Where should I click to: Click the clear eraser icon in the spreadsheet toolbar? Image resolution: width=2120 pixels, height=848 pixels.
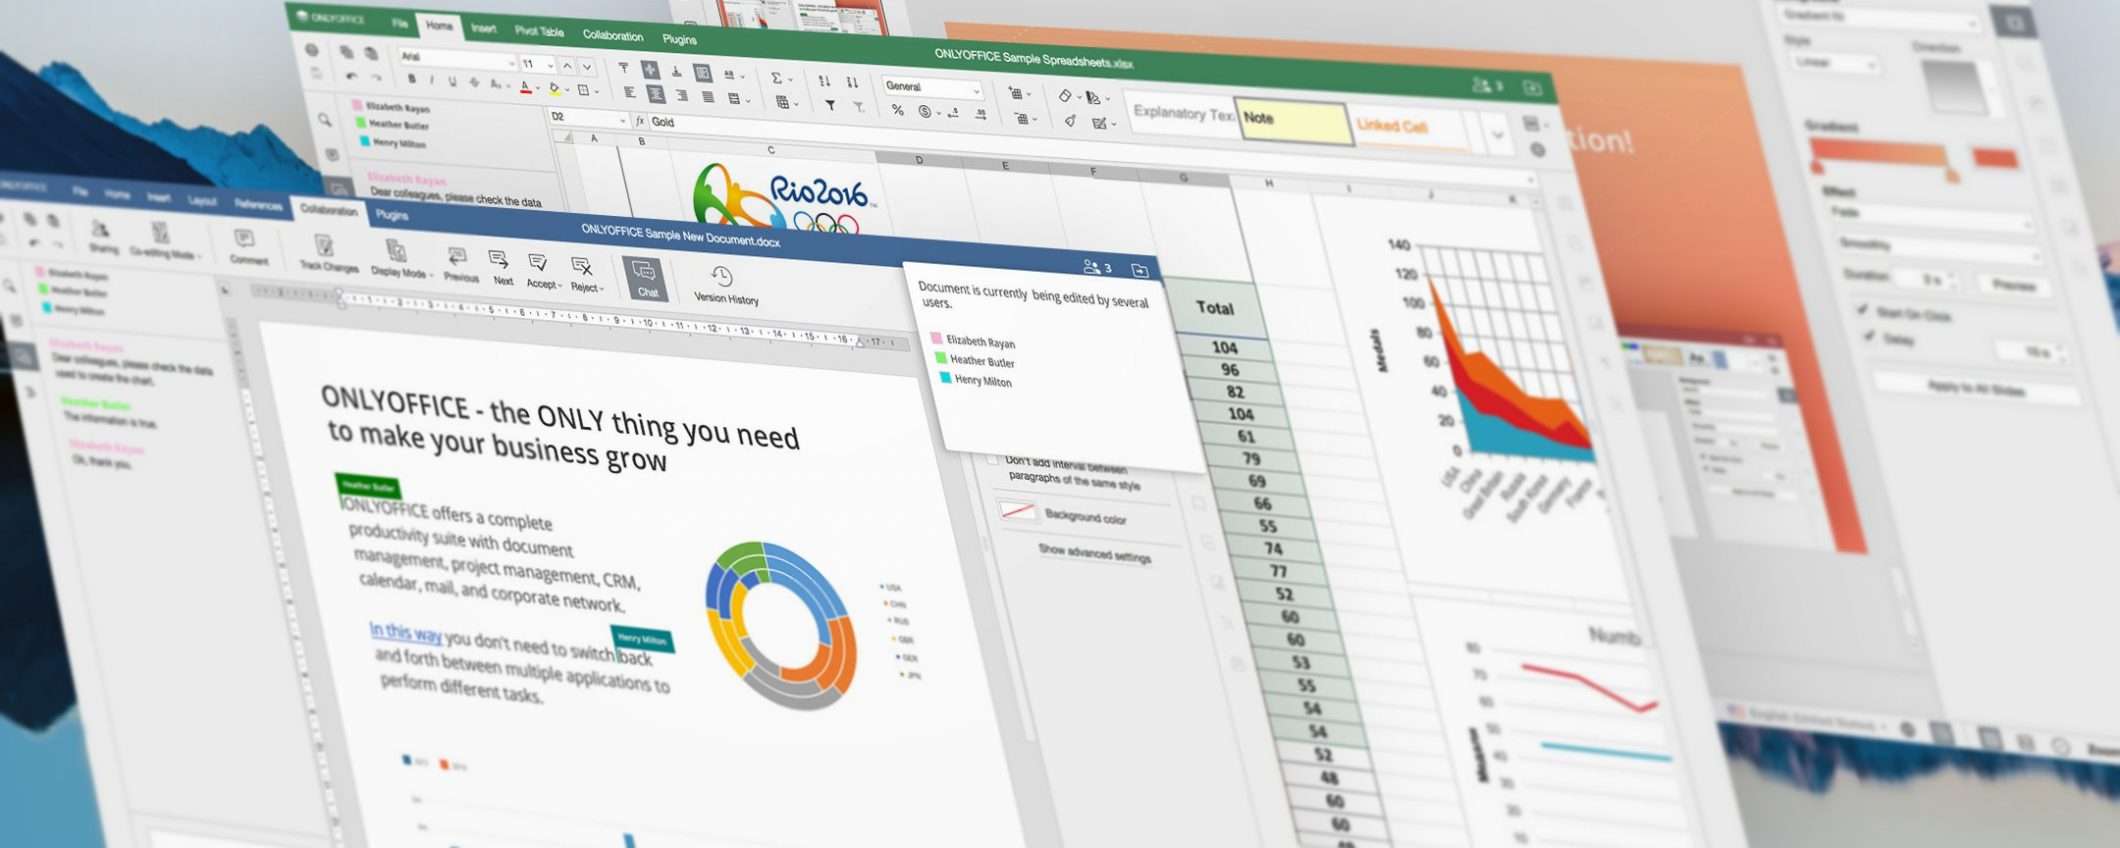pyautogui.click(x=1065, y=96)
